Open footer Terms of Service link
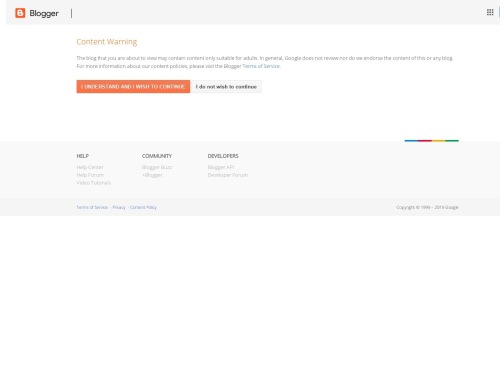 (92, 207)
